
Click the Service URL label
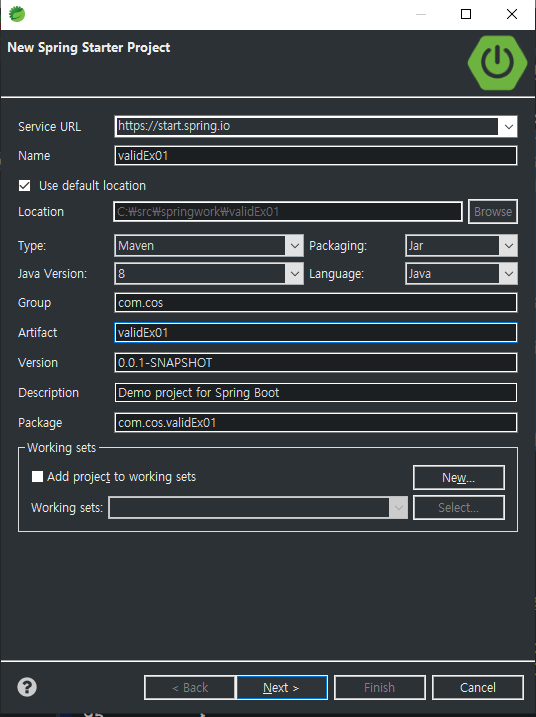click(49, 127)
